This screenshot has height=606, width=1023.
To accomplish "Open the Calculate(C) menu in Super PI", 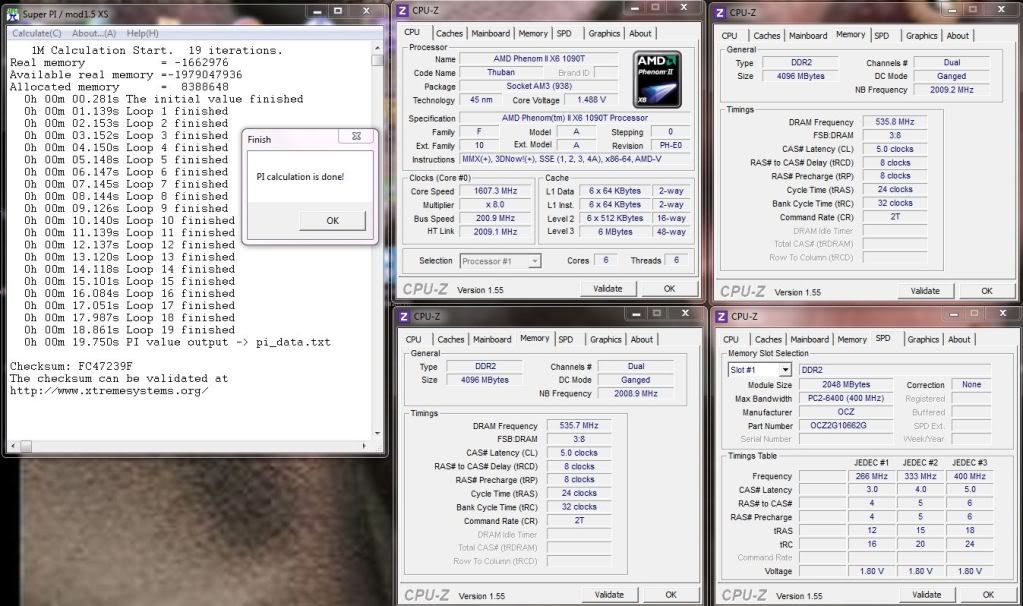I will coord(37,33).
